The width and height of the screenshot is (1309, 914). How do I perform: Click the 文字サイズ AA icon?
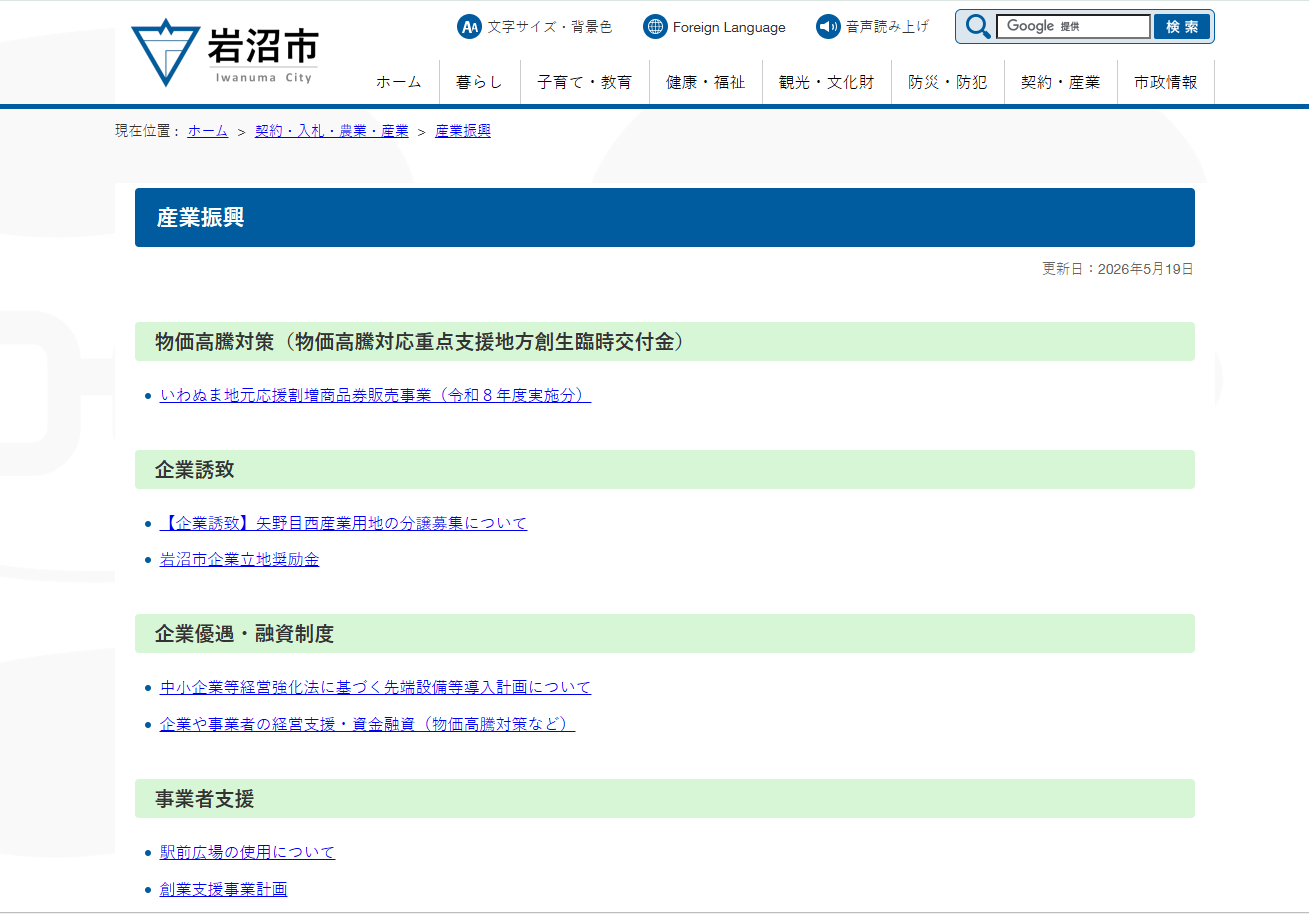point(469,27)
